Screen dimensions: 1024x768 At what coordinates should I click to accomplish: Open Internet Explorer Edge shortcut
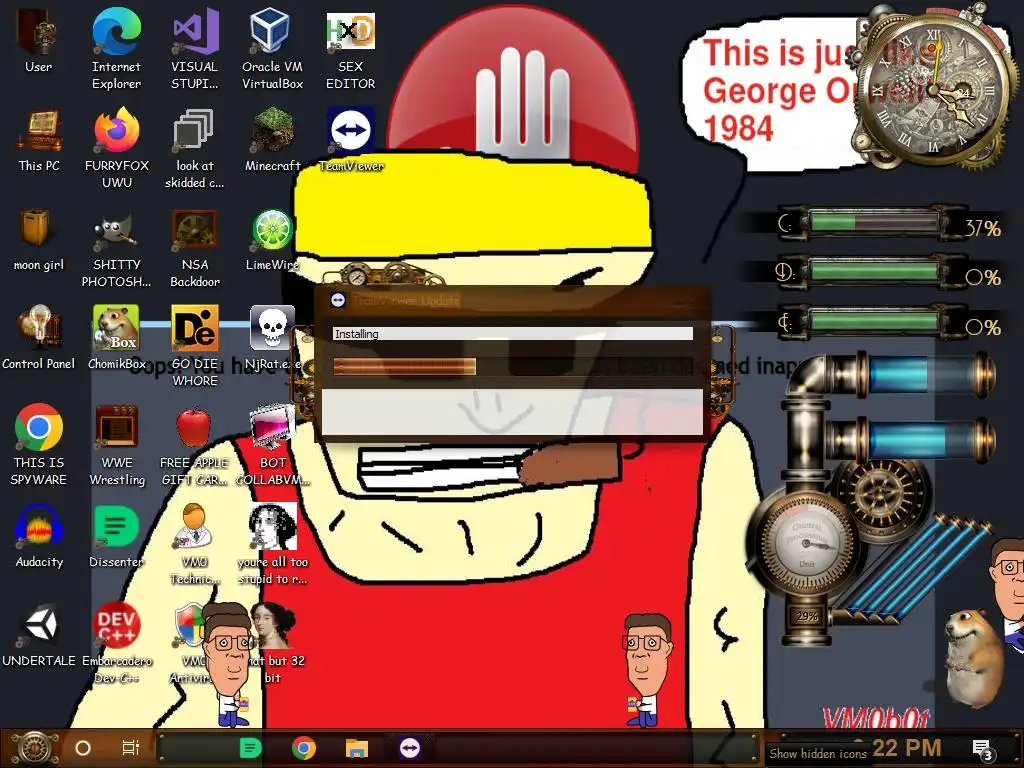click(116, 49)
